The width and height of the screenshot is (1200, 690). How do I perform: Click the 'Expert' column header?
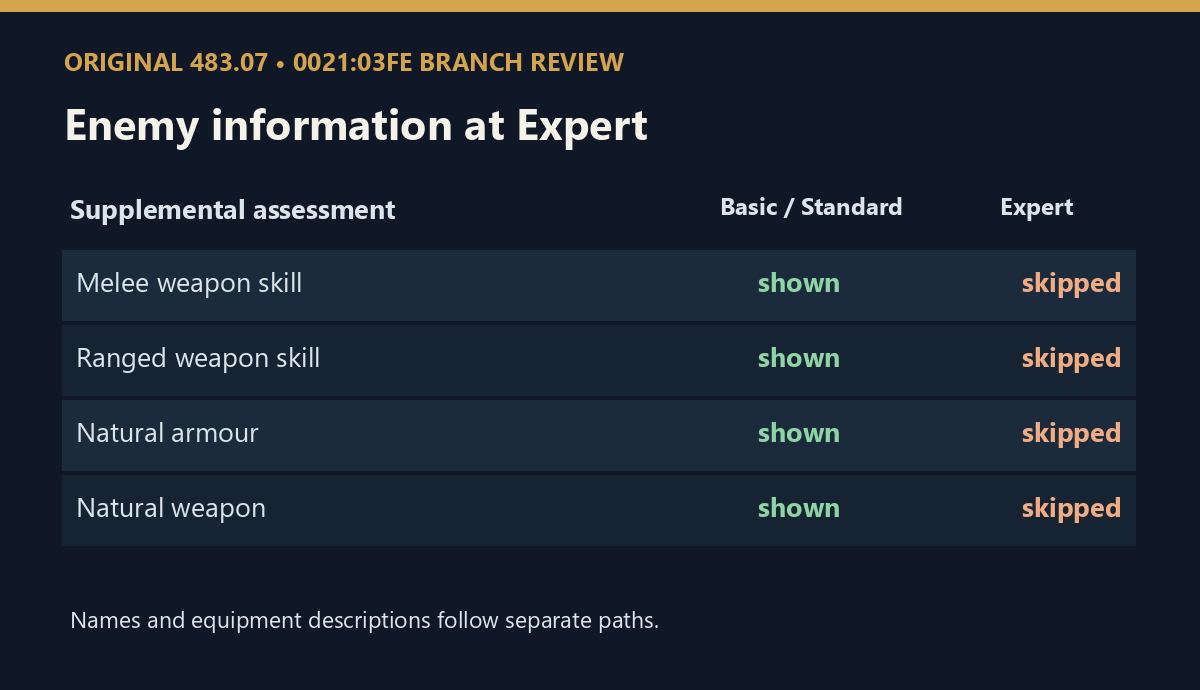tap(1036, 207)
